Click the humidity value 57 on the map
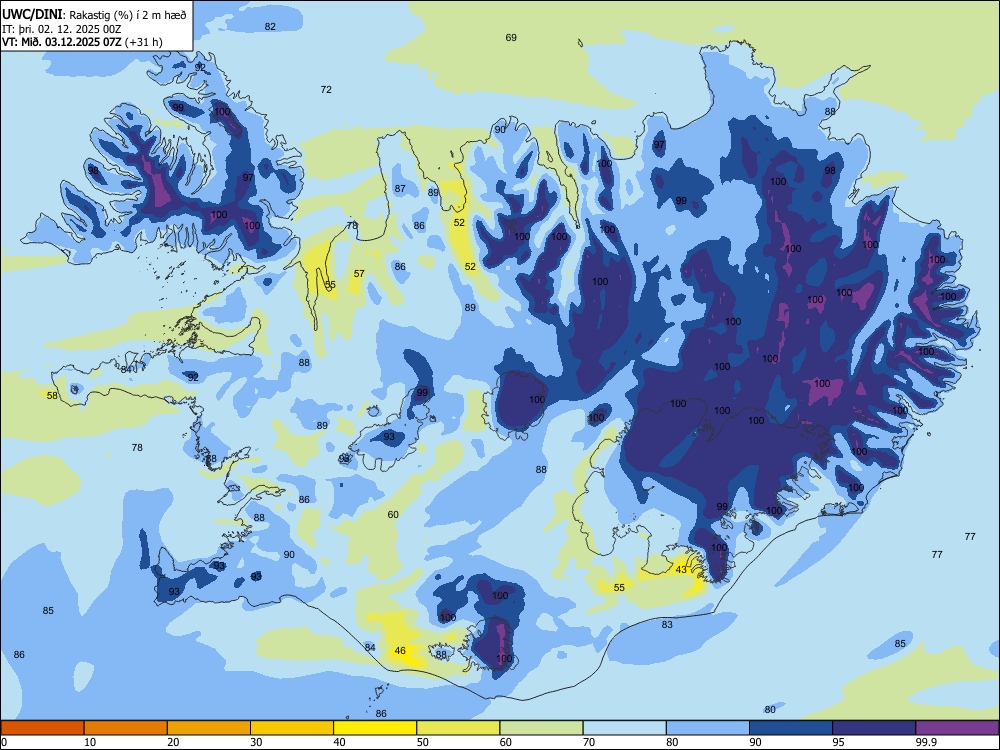This screenshot has width=1000, height=750. pyautogui.click(x=359, y=274)
